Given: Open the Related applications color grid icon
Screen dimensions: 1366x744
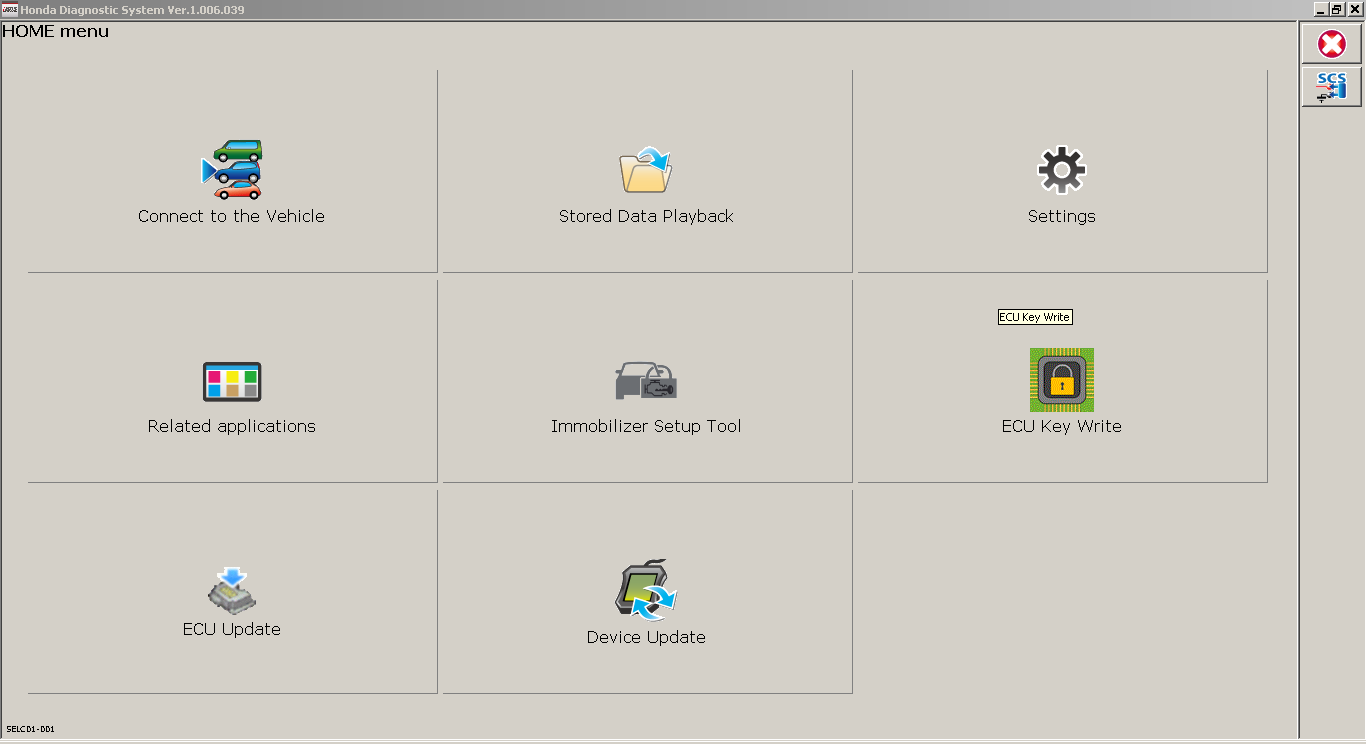Looking at the screenshot, I should click(x=232, y=382).
